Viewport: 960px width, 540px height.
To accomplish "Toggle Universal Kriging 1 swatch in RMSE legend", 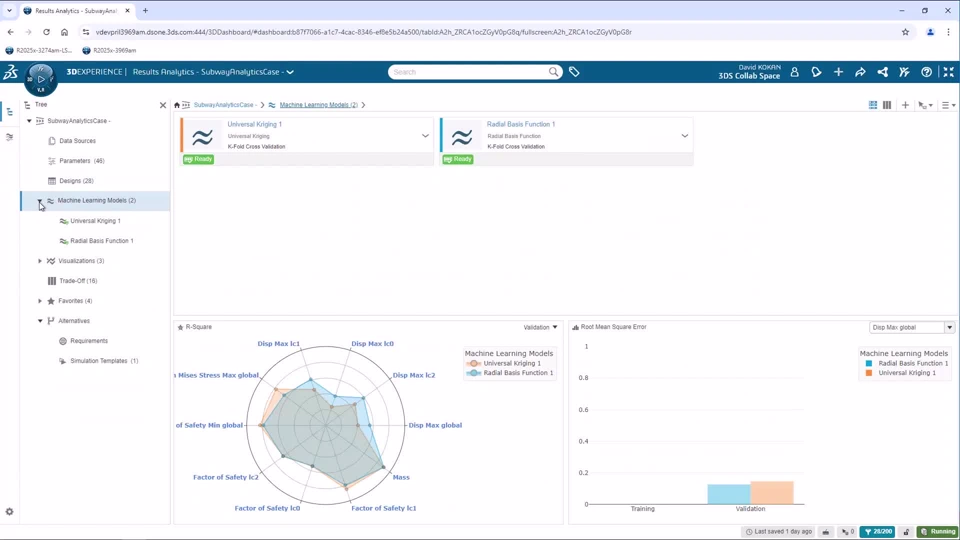I will [x=869, y=373].
